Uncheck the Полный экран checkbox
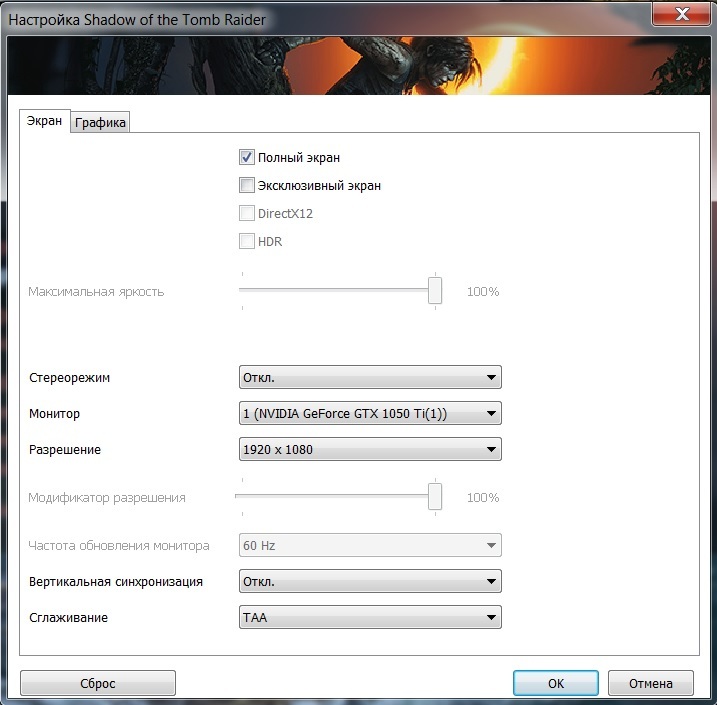The height and width of the screenshot is (705, 717). (247, 157)
